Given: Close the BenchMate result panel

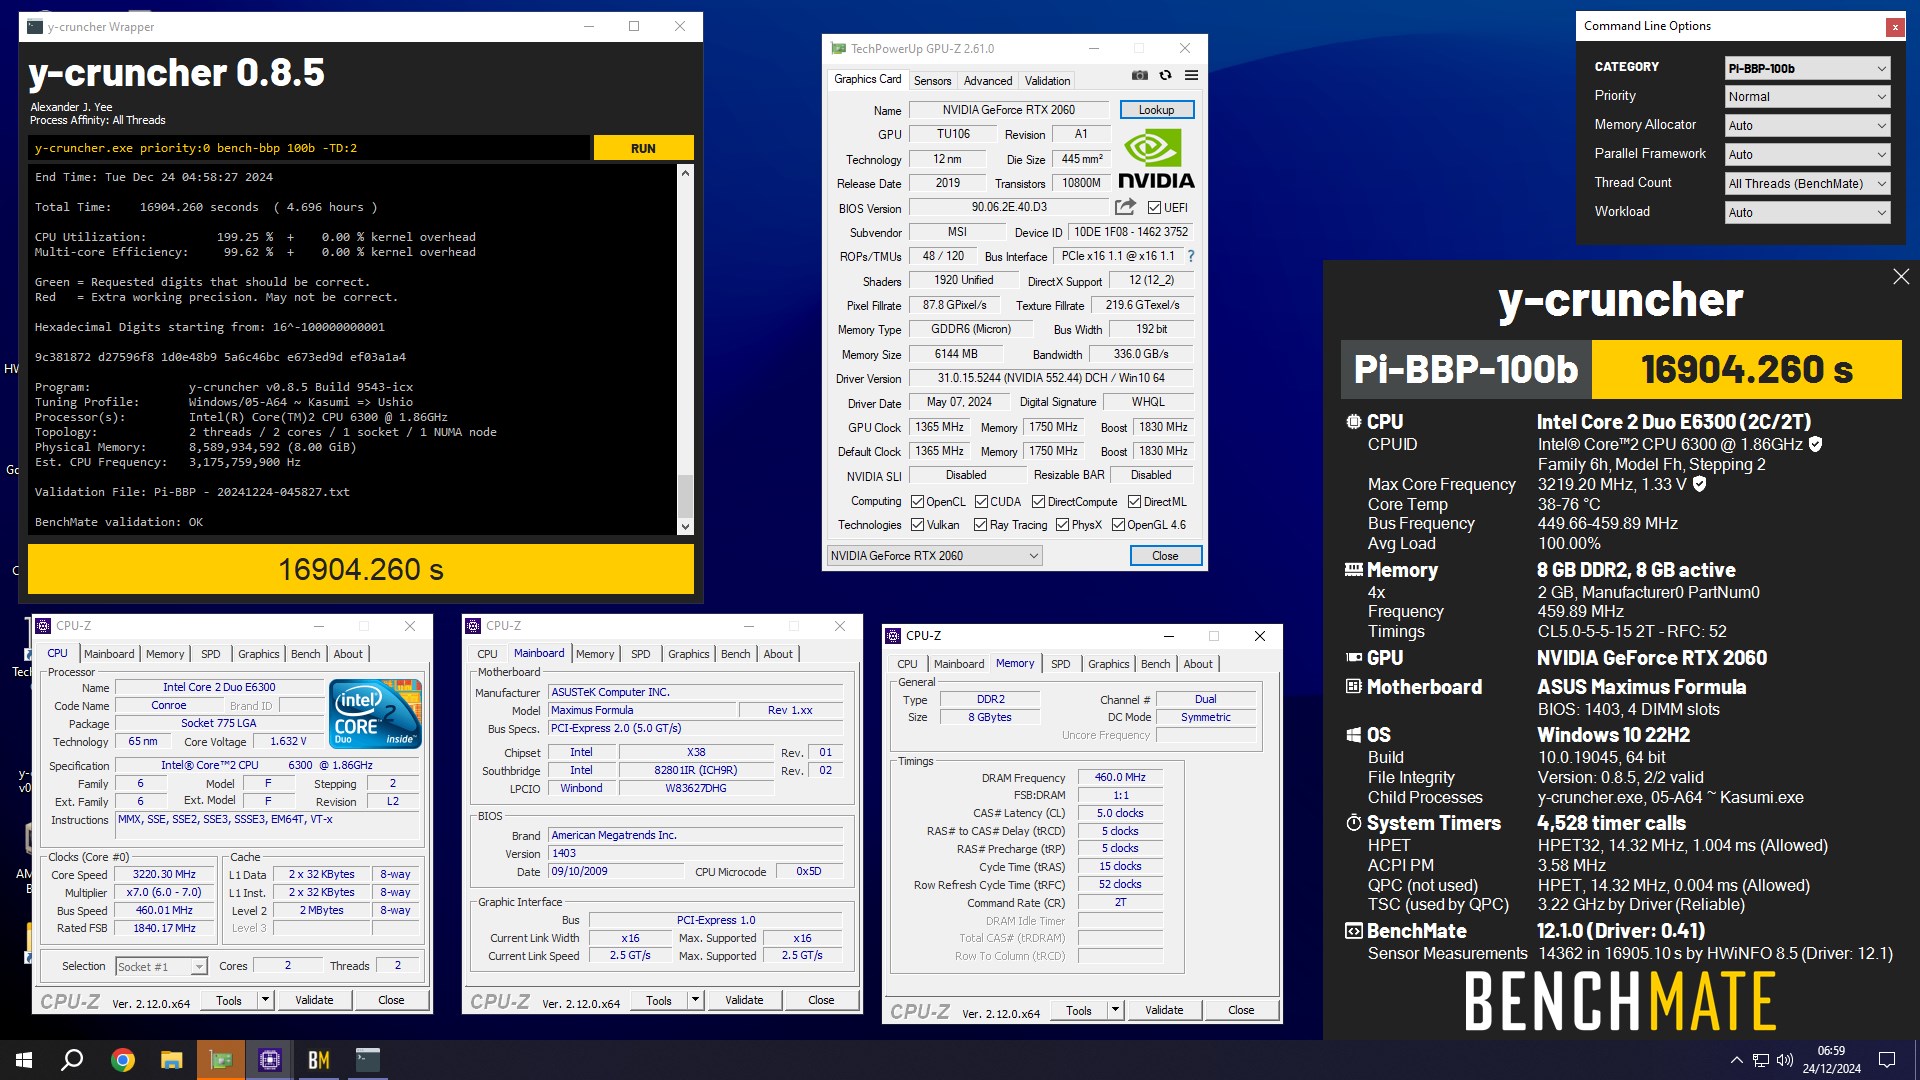Looking at the screenshot, I should (1901, 277).
